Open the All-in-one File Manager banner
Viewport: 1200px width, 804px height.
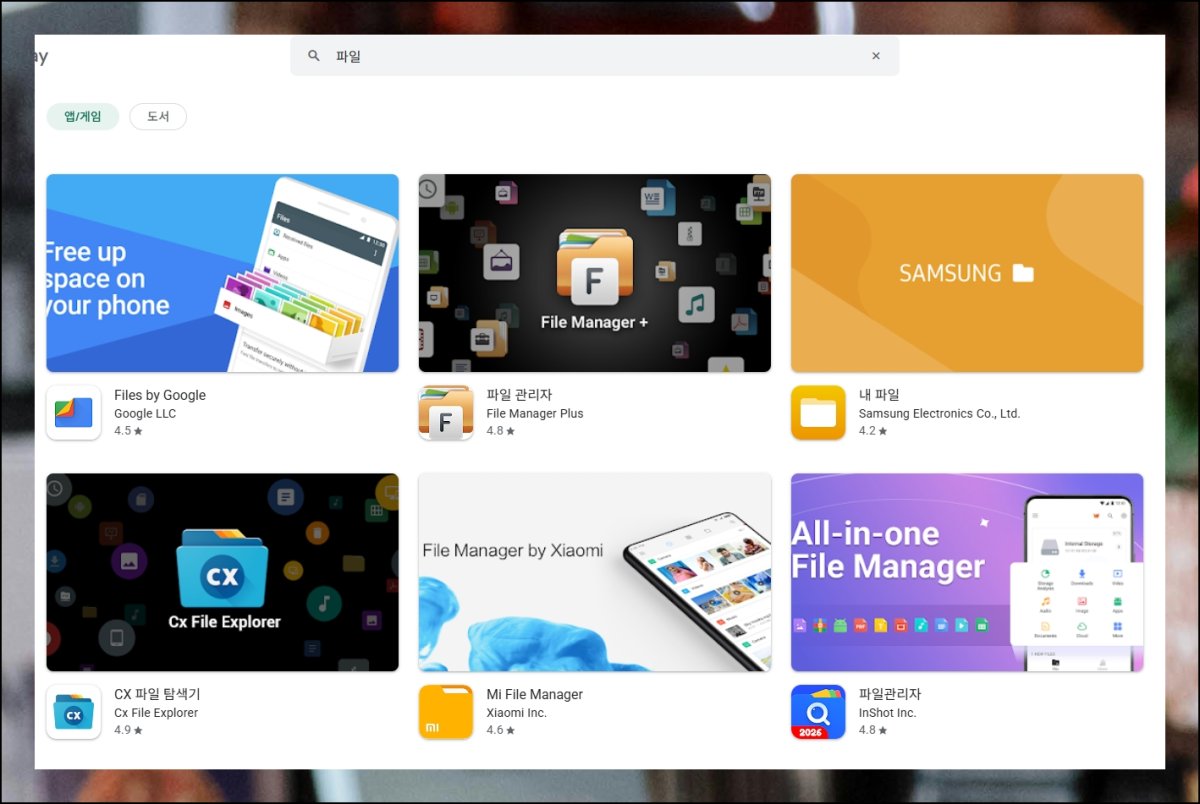967,572
